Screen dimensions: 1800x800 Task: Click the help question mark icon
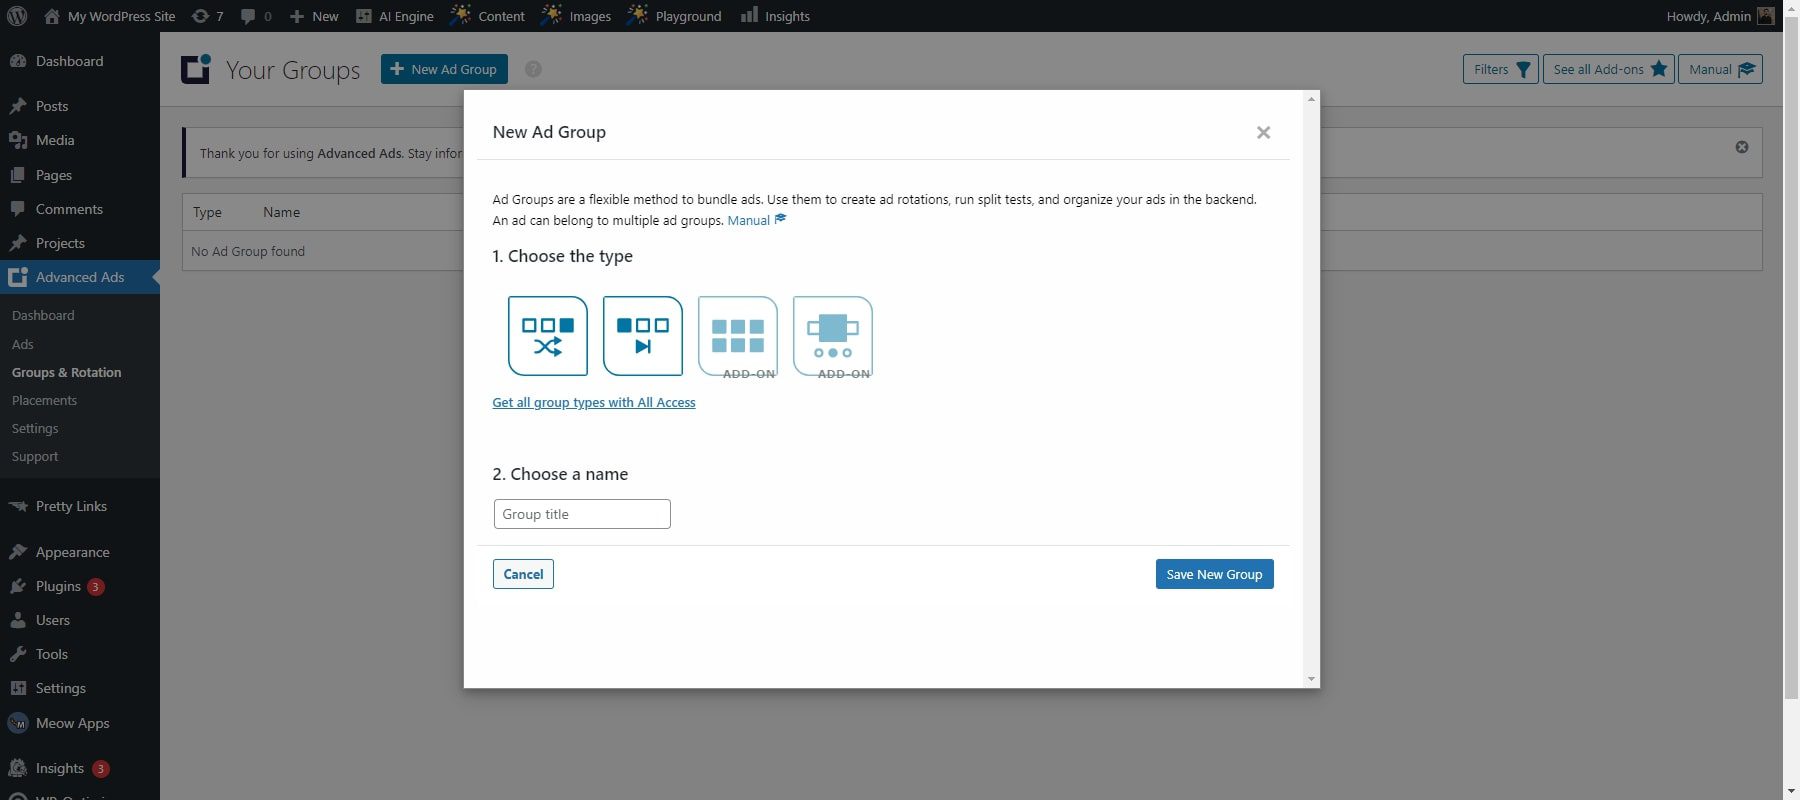click(x=533, y=69)
